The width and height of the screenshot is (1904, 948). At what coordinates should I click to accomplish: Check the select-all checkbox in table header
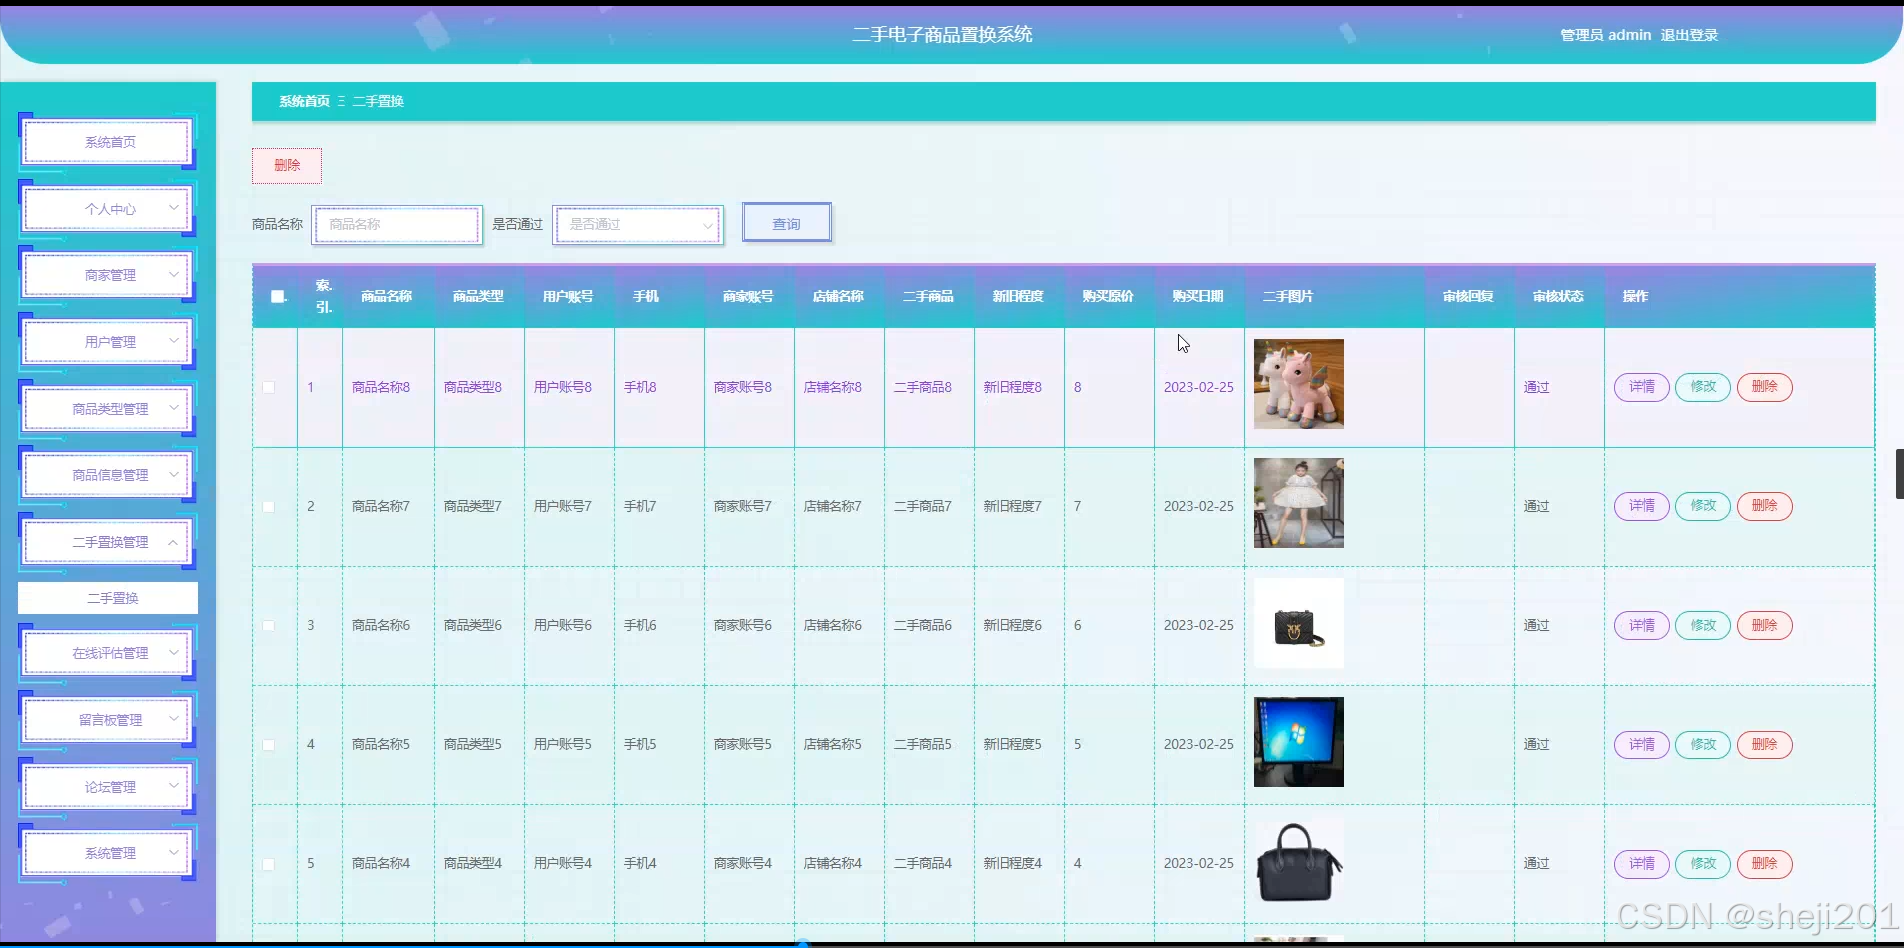(x=277, y=296)
